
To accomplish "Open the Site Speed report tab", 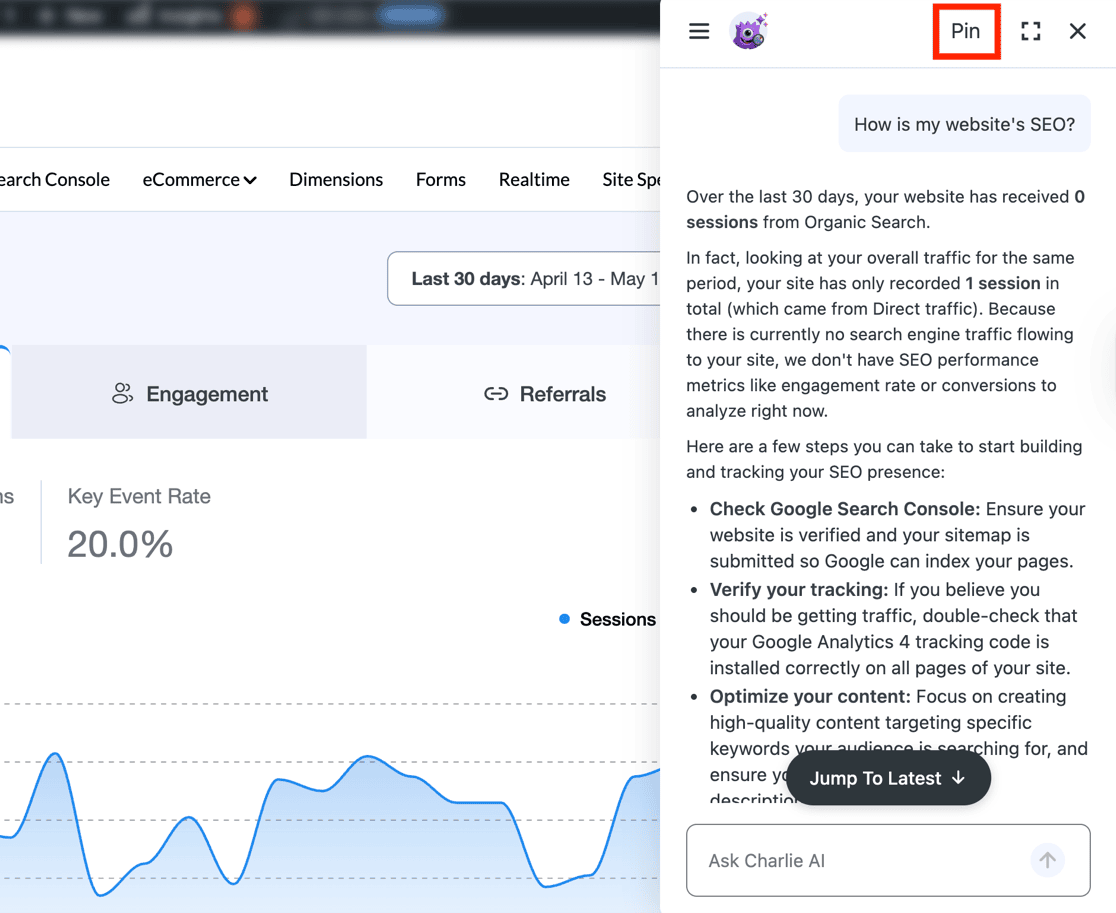I will (x=631, y=180).
